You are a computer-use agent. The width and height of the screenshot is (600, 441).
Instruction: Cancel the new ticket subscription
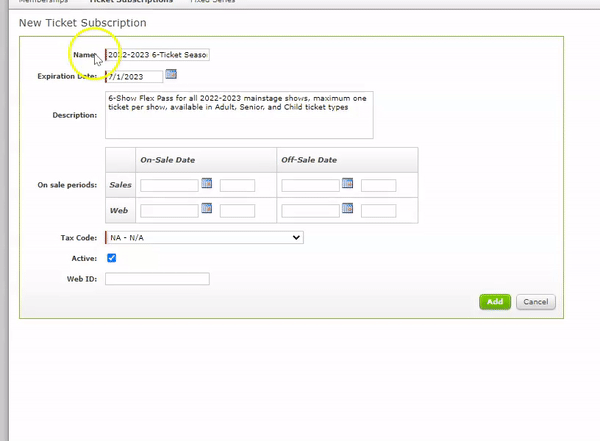pyautogui.click(x=536, y=302)
